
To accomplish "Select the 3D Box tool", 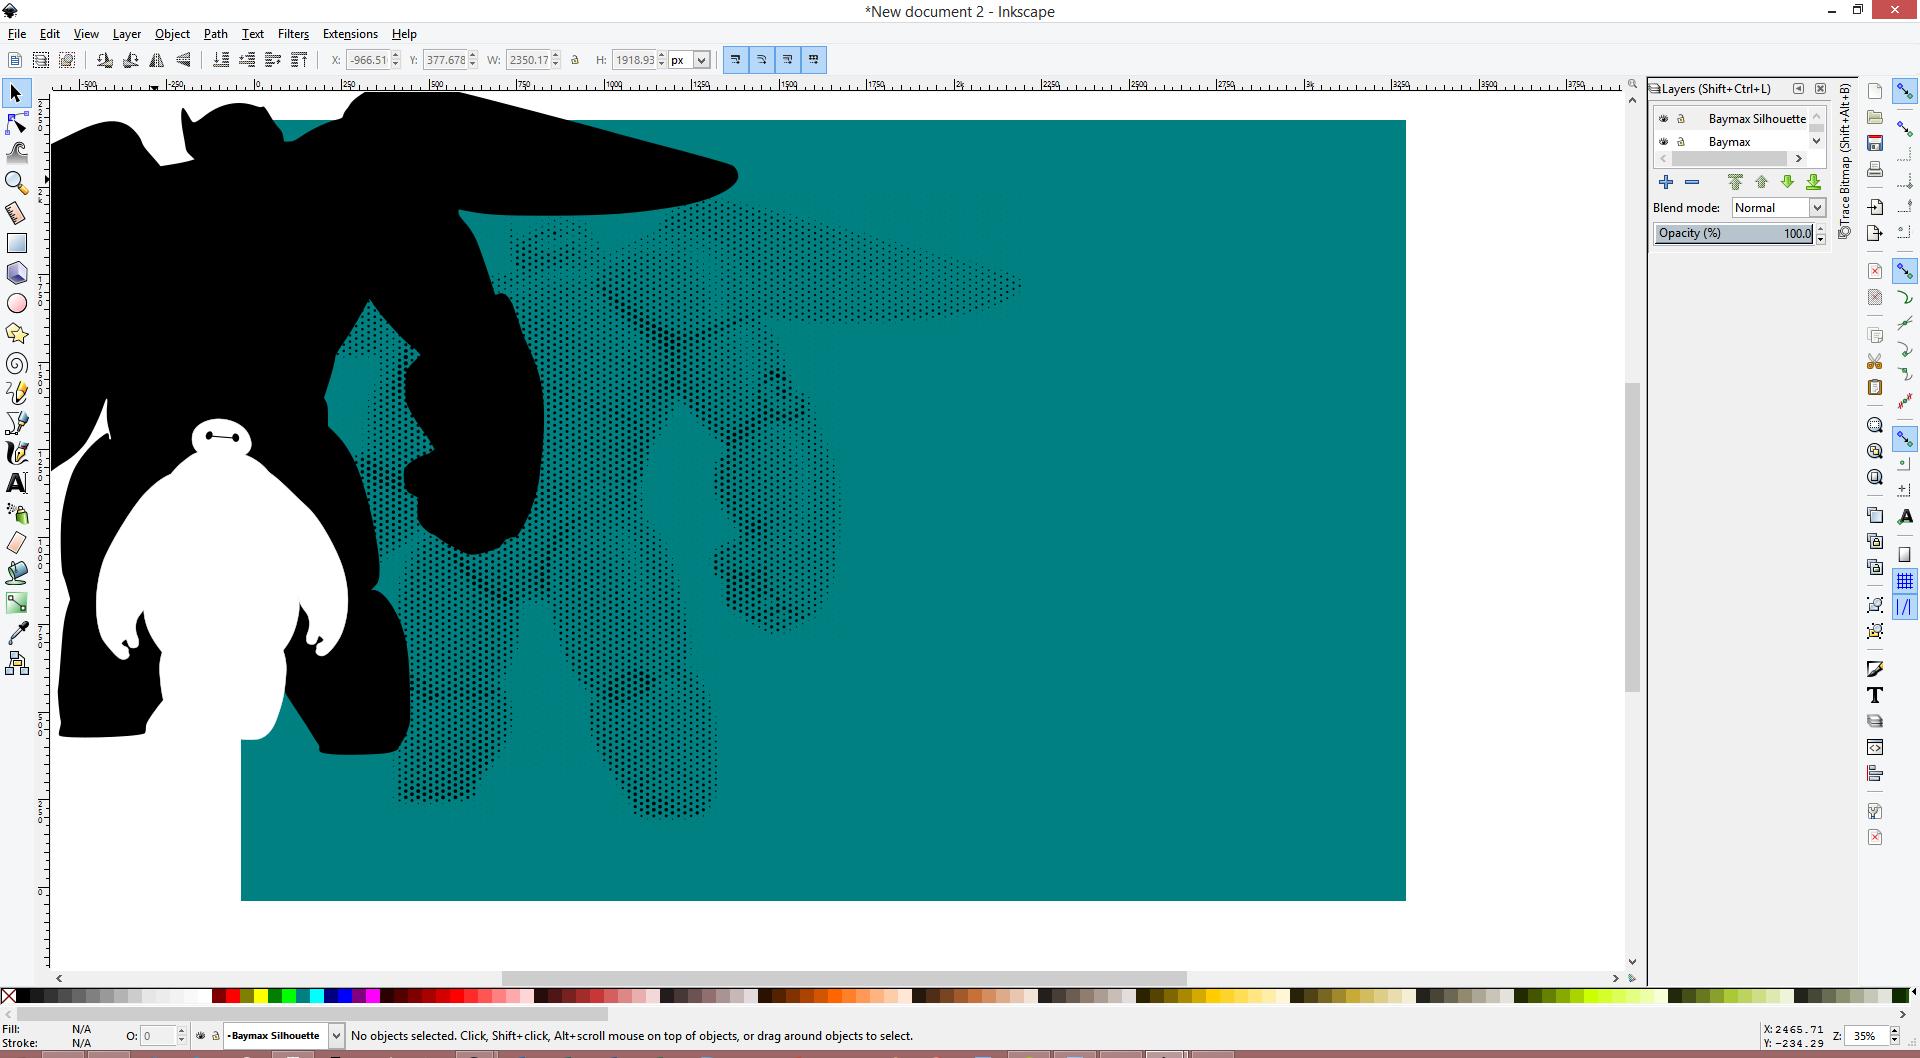I will pos(16,273).
